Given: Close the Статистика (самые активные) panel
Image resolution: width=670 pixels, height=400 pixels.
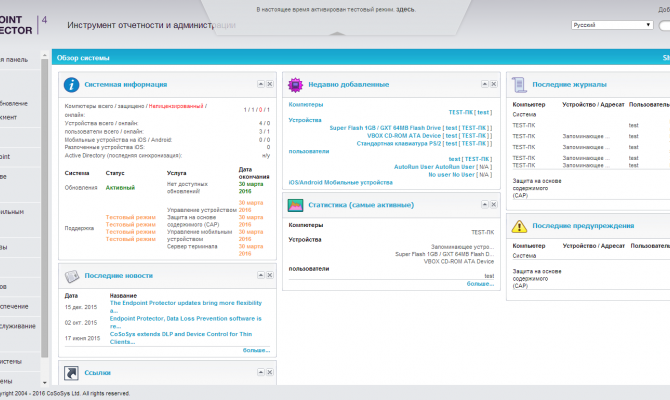Looking at the screenshot, I should pyautogui.click(x=494, y=205).
